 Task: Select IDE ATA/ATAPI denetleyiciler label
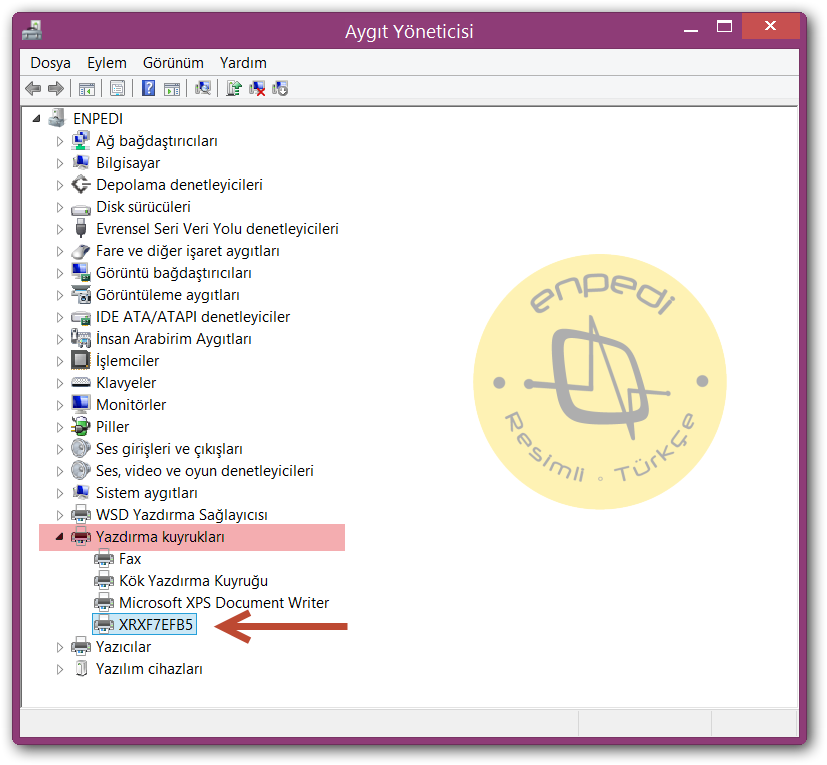[x=193, y=317]
